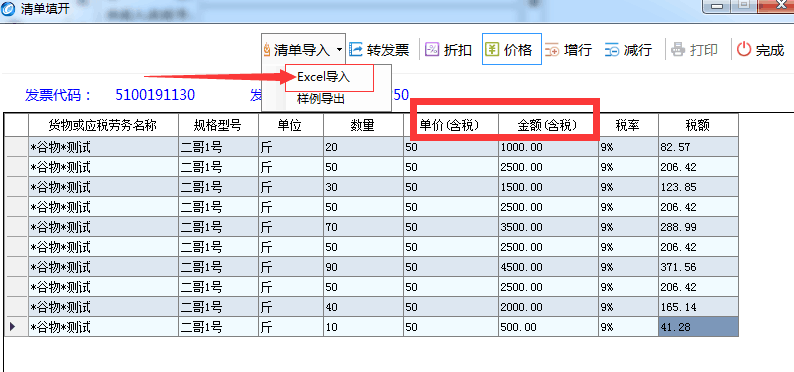This screenshot has height=372, width=794.
Task: Click the 清单导入 toolbar icon
Action: click(267, 50)
